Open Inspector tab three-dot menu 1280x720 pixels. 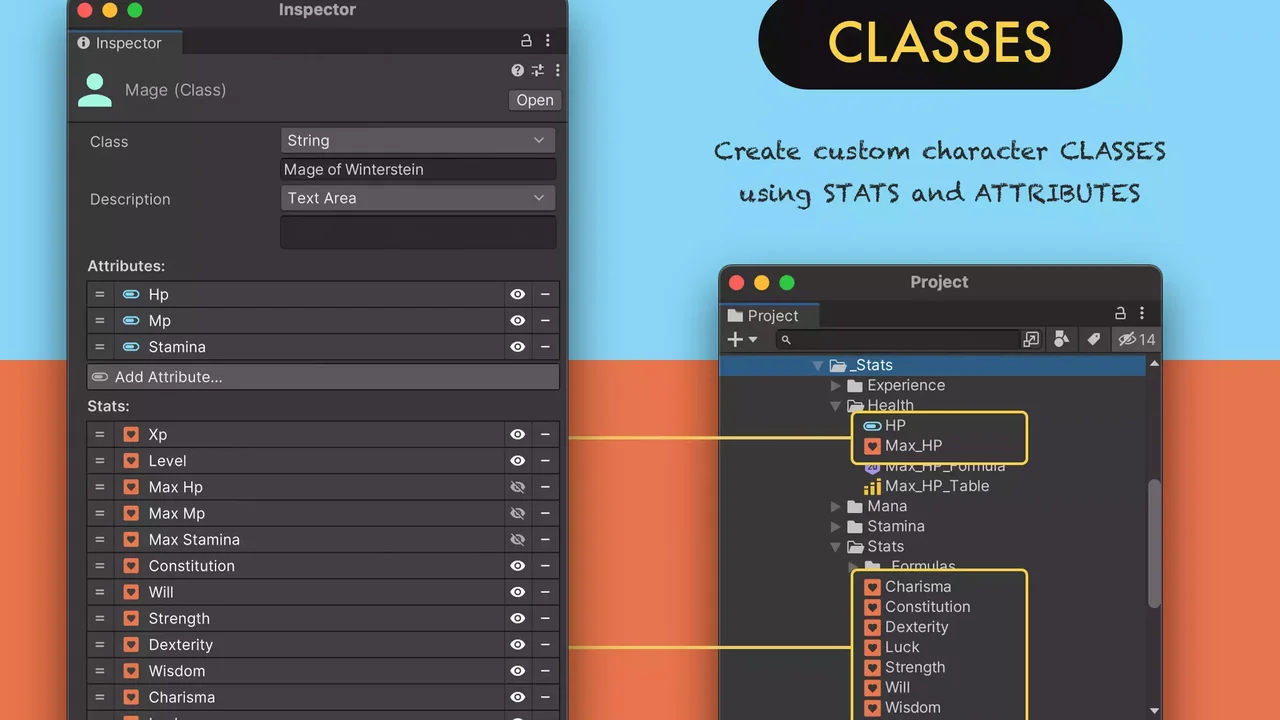548,41
